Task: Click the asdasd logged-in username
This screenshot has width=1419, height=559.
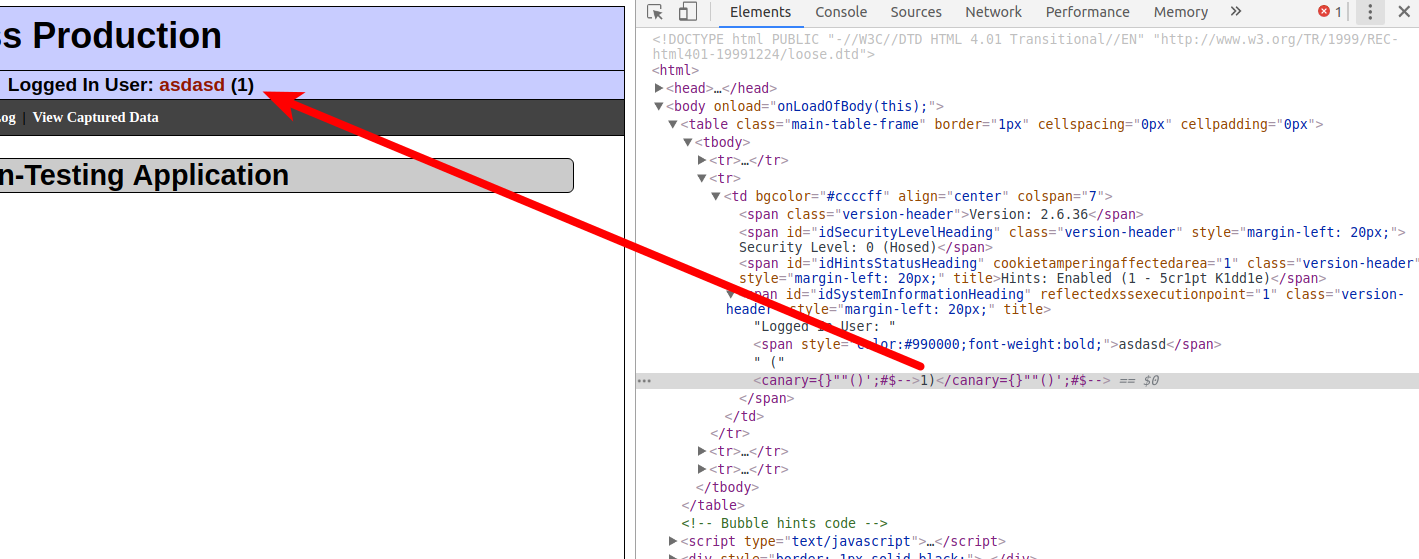Action: pos(192,85)
